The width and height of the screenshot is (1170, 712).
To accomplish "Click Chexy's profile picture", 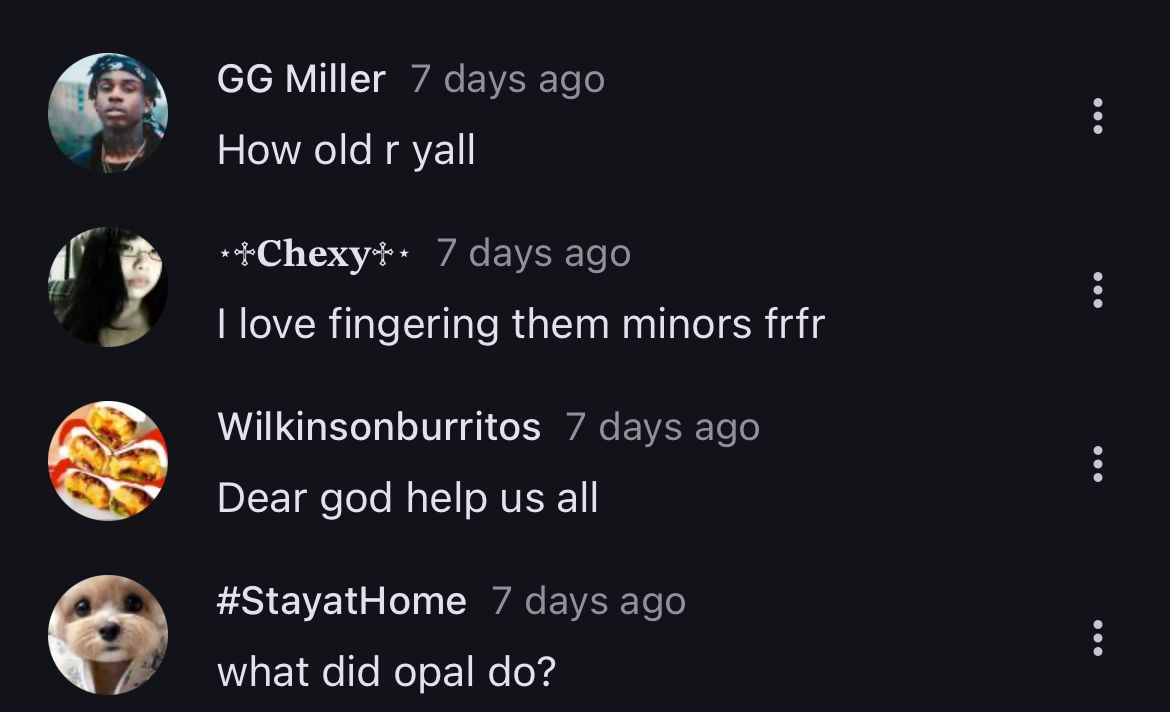I will [x=108, y=287].
